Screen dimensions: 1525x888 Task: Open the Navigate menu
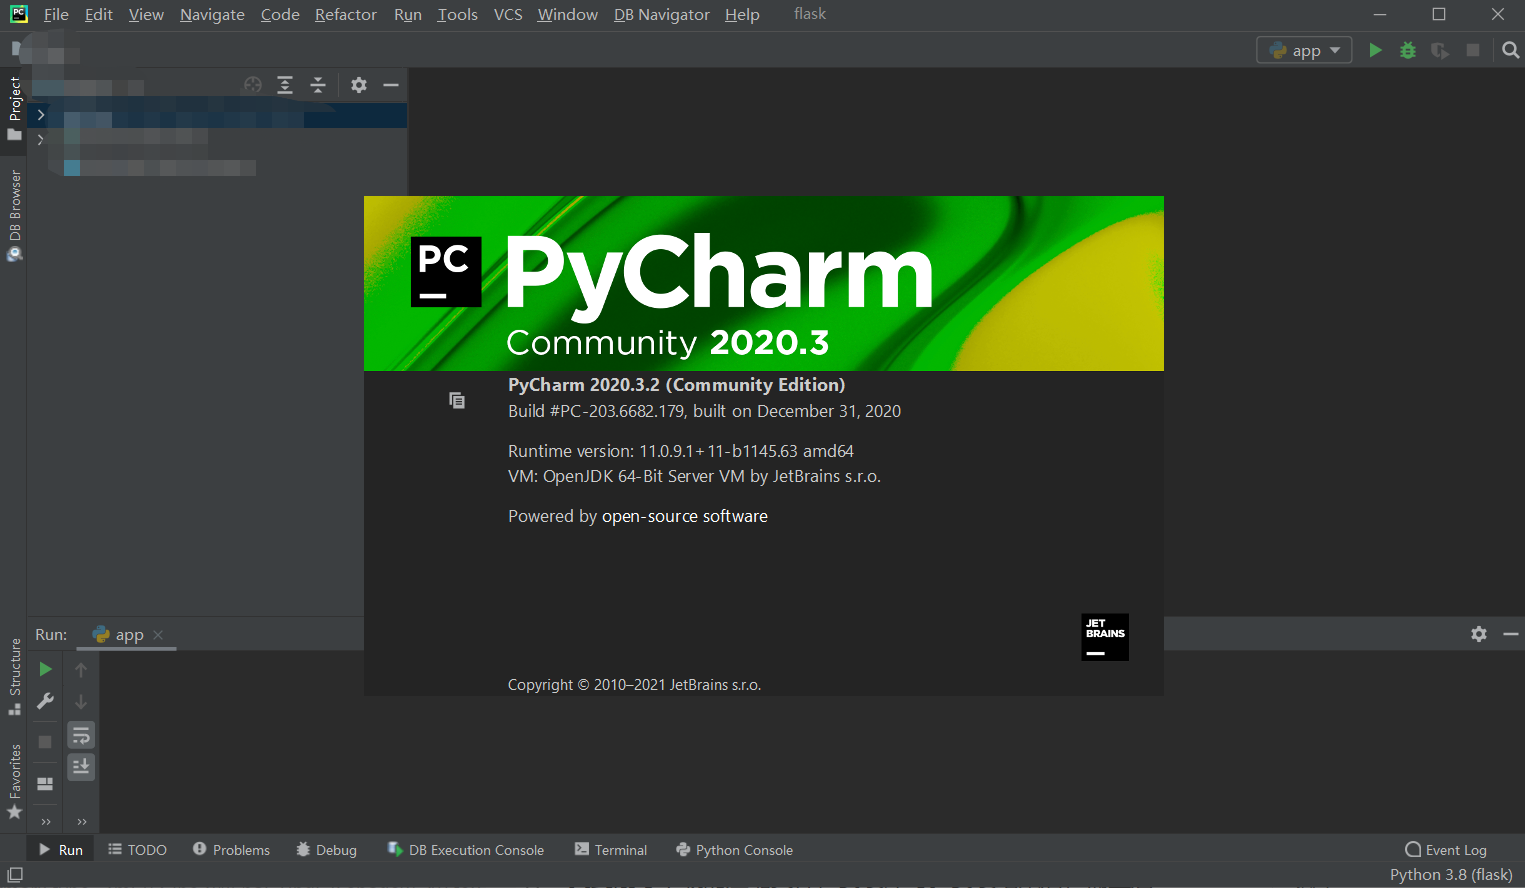click(212, 15)
